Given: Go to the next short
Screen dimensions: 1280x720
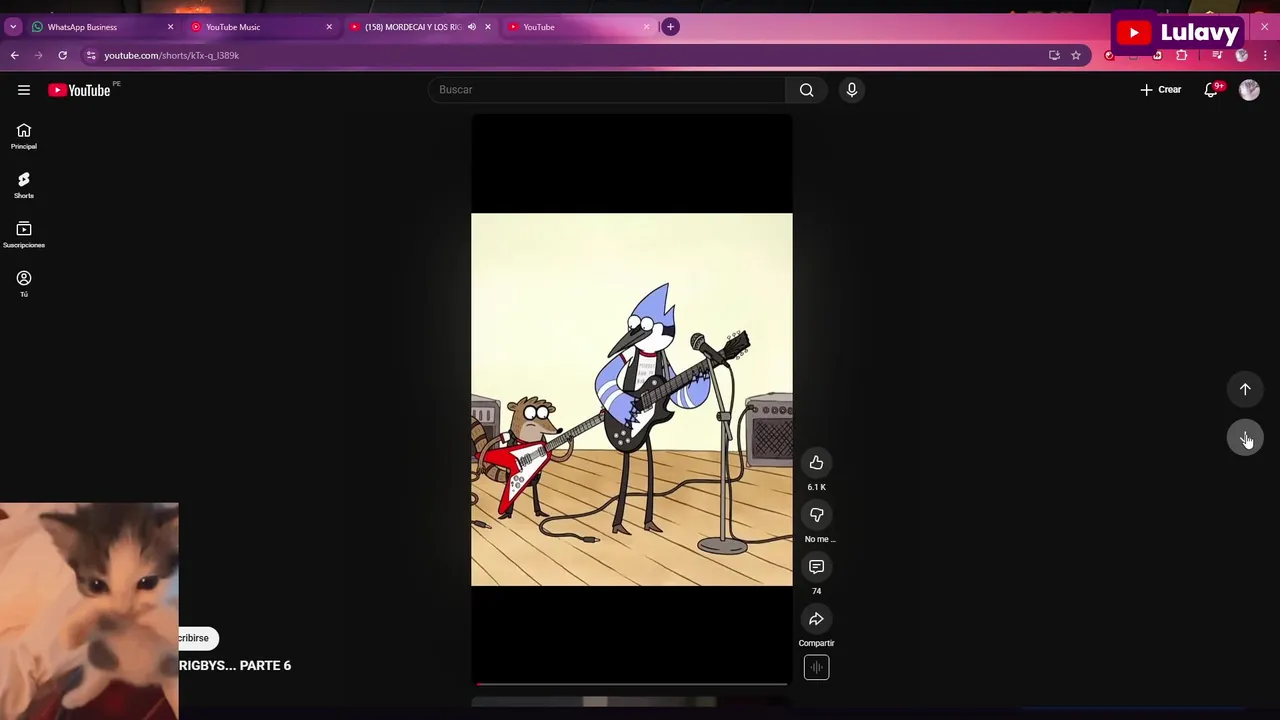Looking at the screenshot, I should pyautogui.click(x=1245, y=438).
